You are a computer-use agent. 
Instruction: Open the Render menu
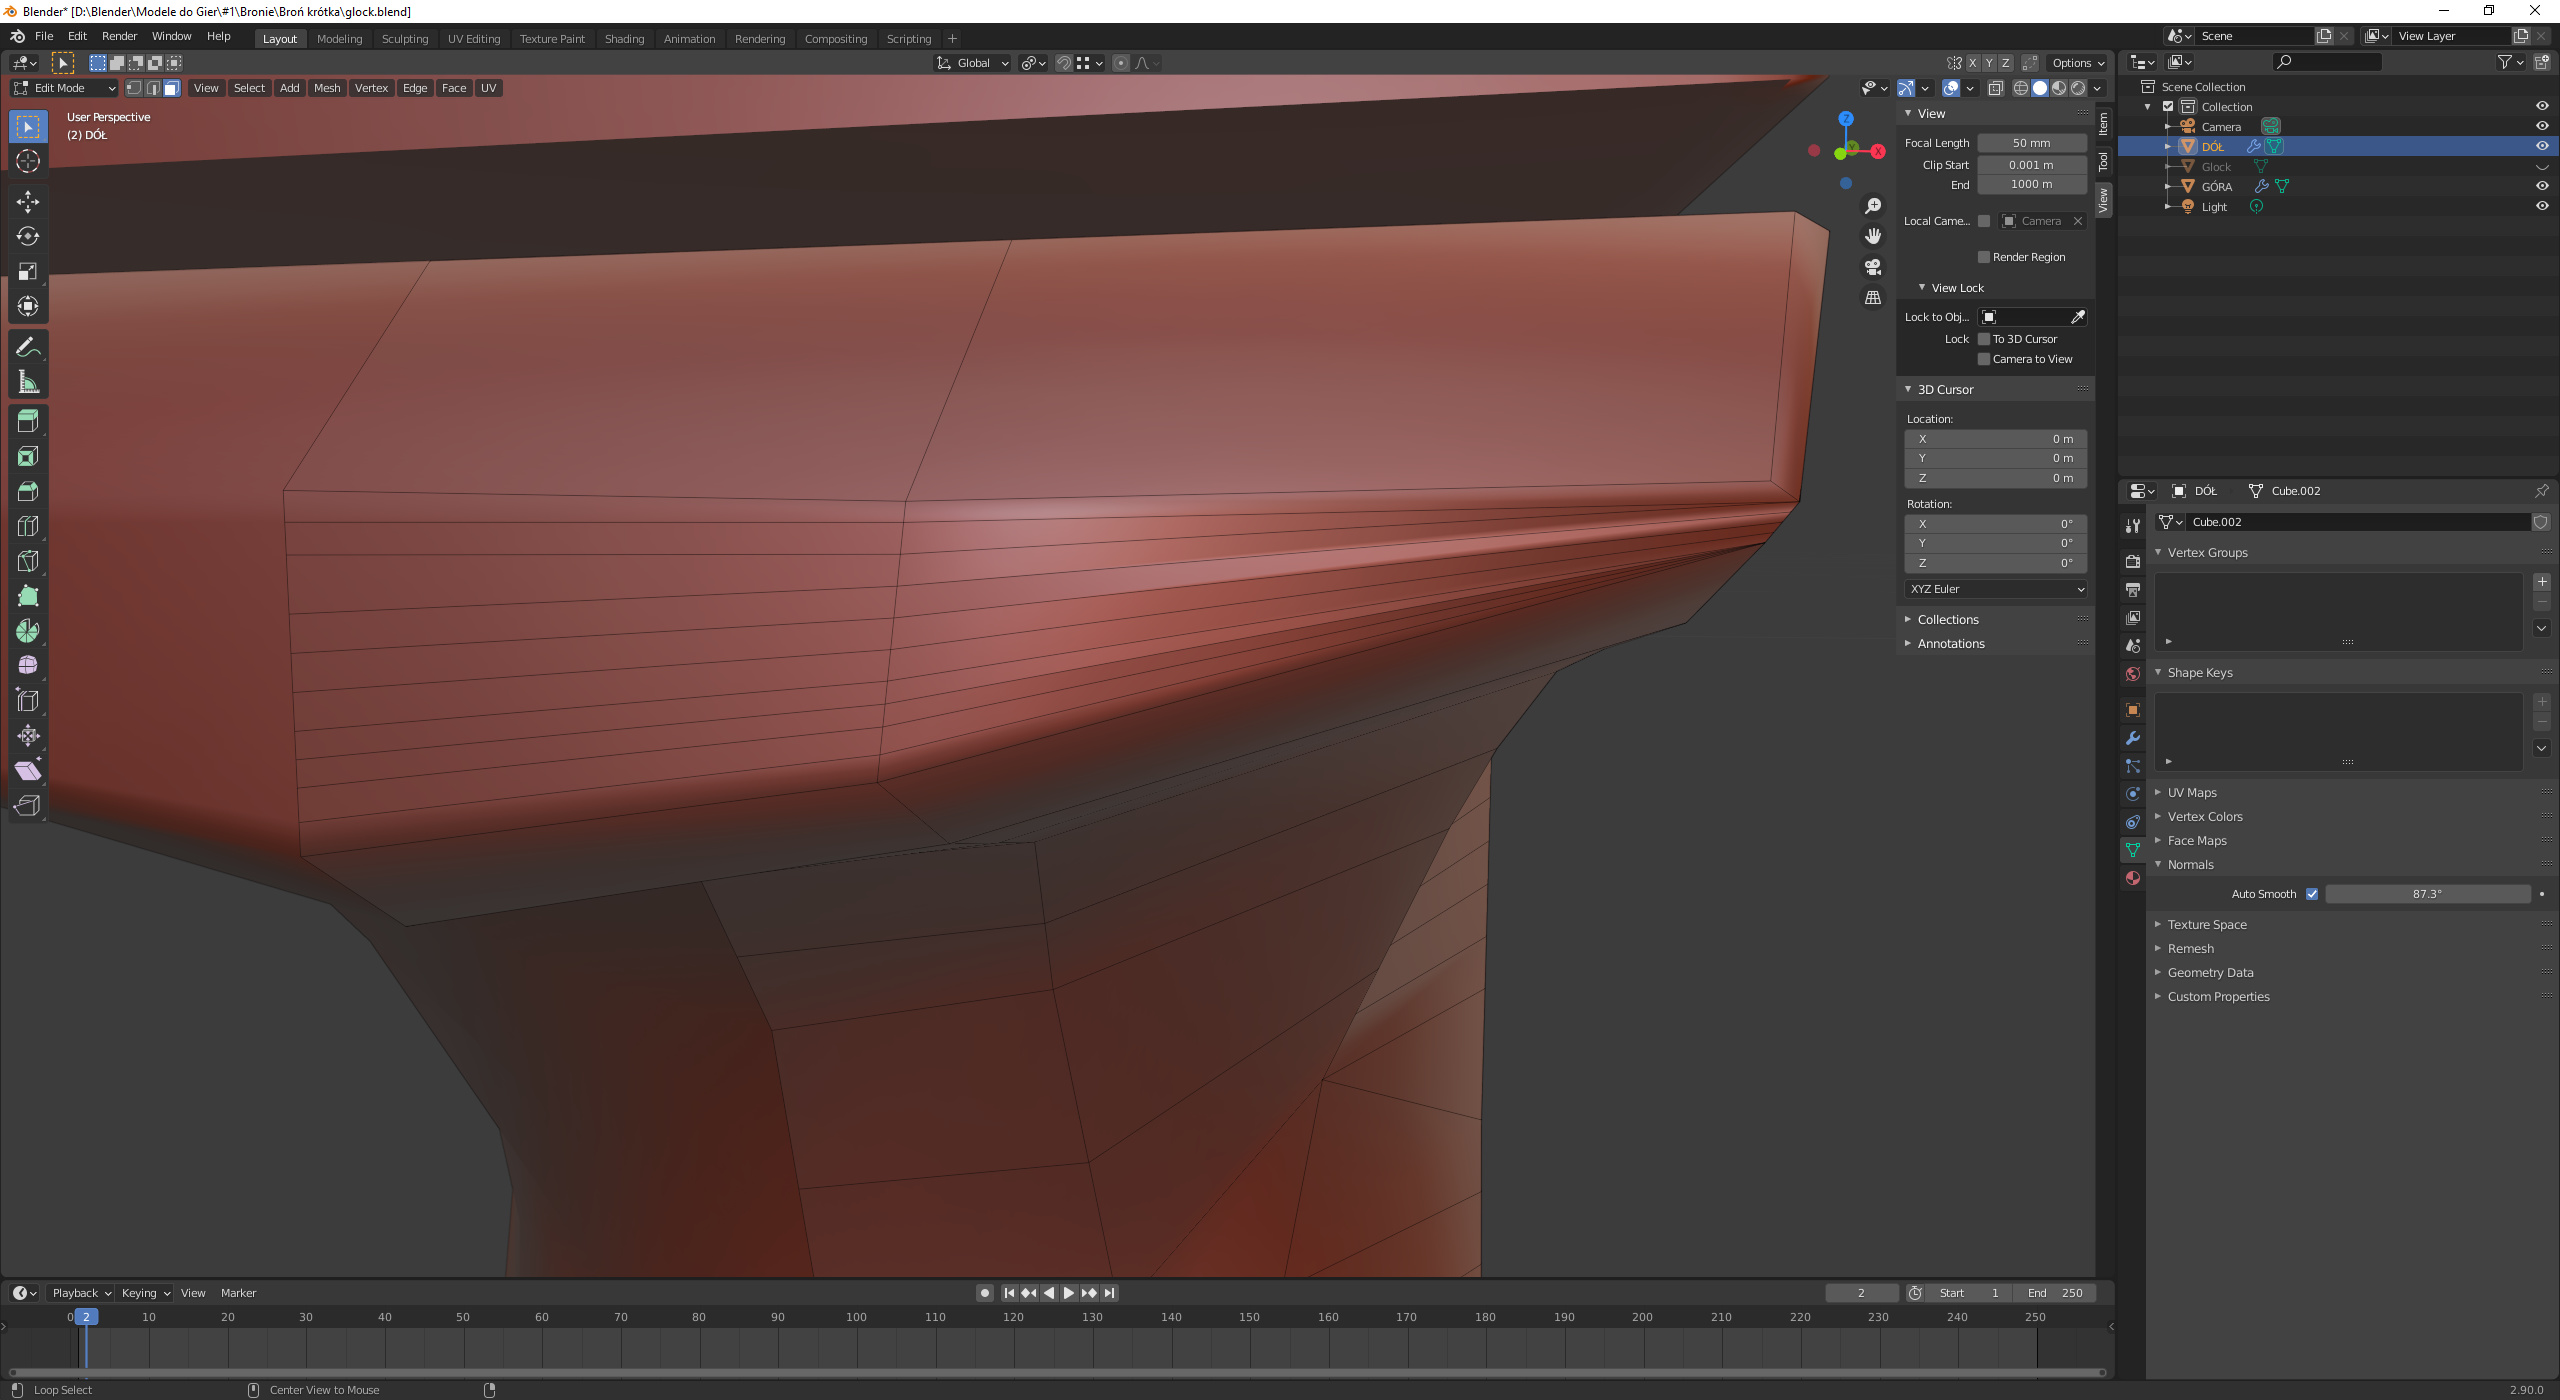(x=119, y=36)
